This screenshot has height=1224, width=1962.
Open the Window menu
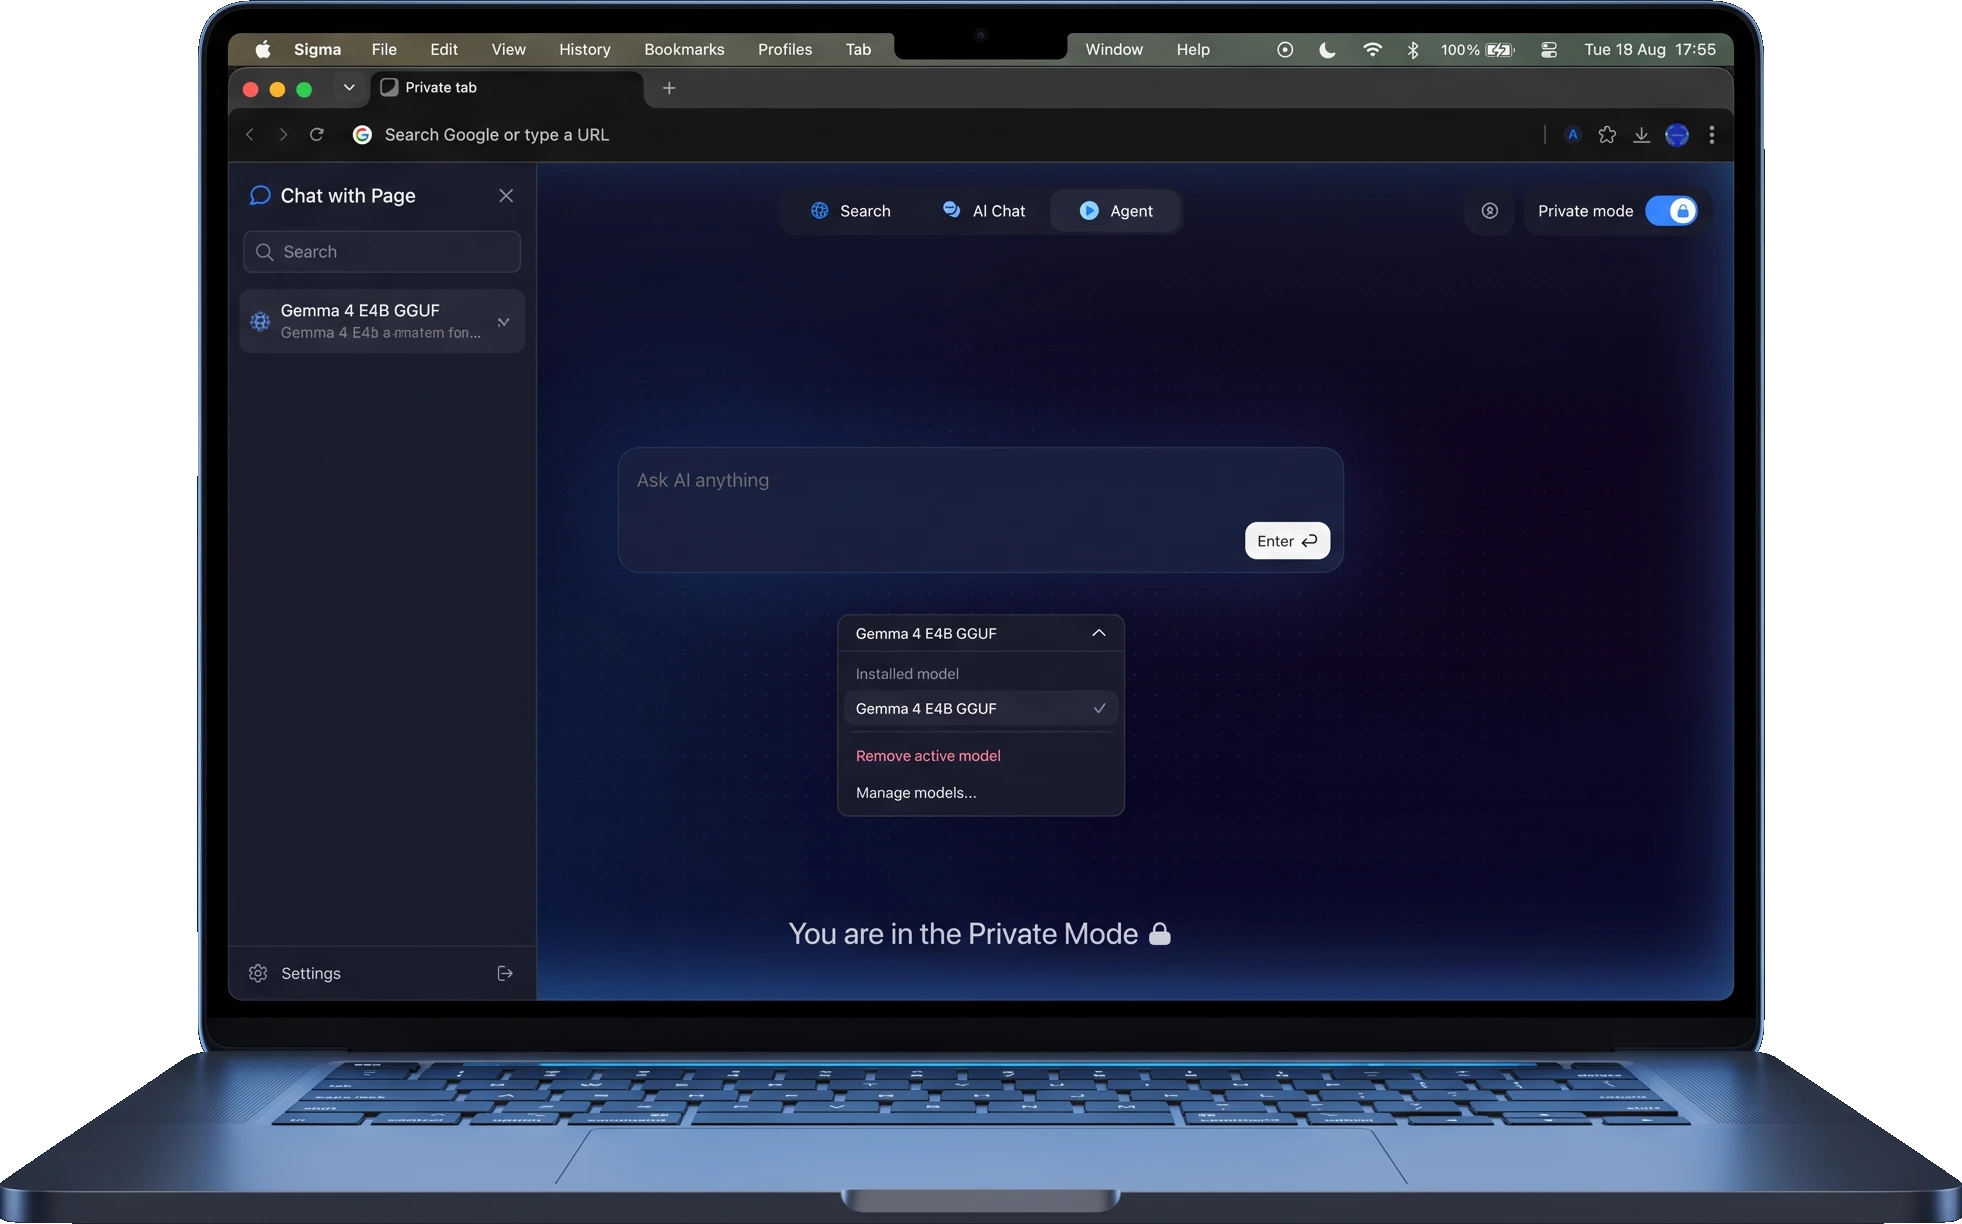click(1114, 49)
